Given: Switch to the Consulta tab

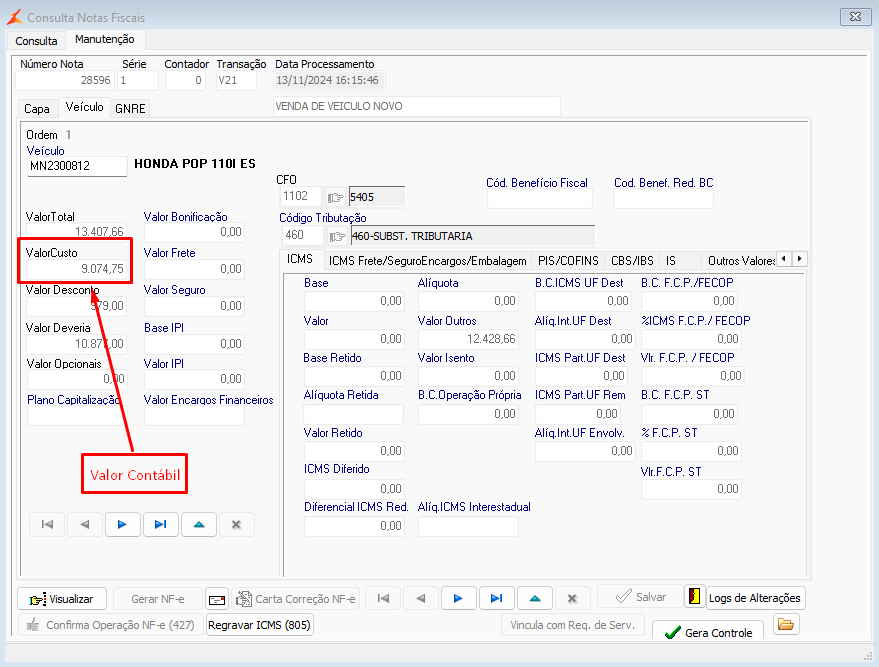Looking at the screenshot, I should [x=36, y=41].
